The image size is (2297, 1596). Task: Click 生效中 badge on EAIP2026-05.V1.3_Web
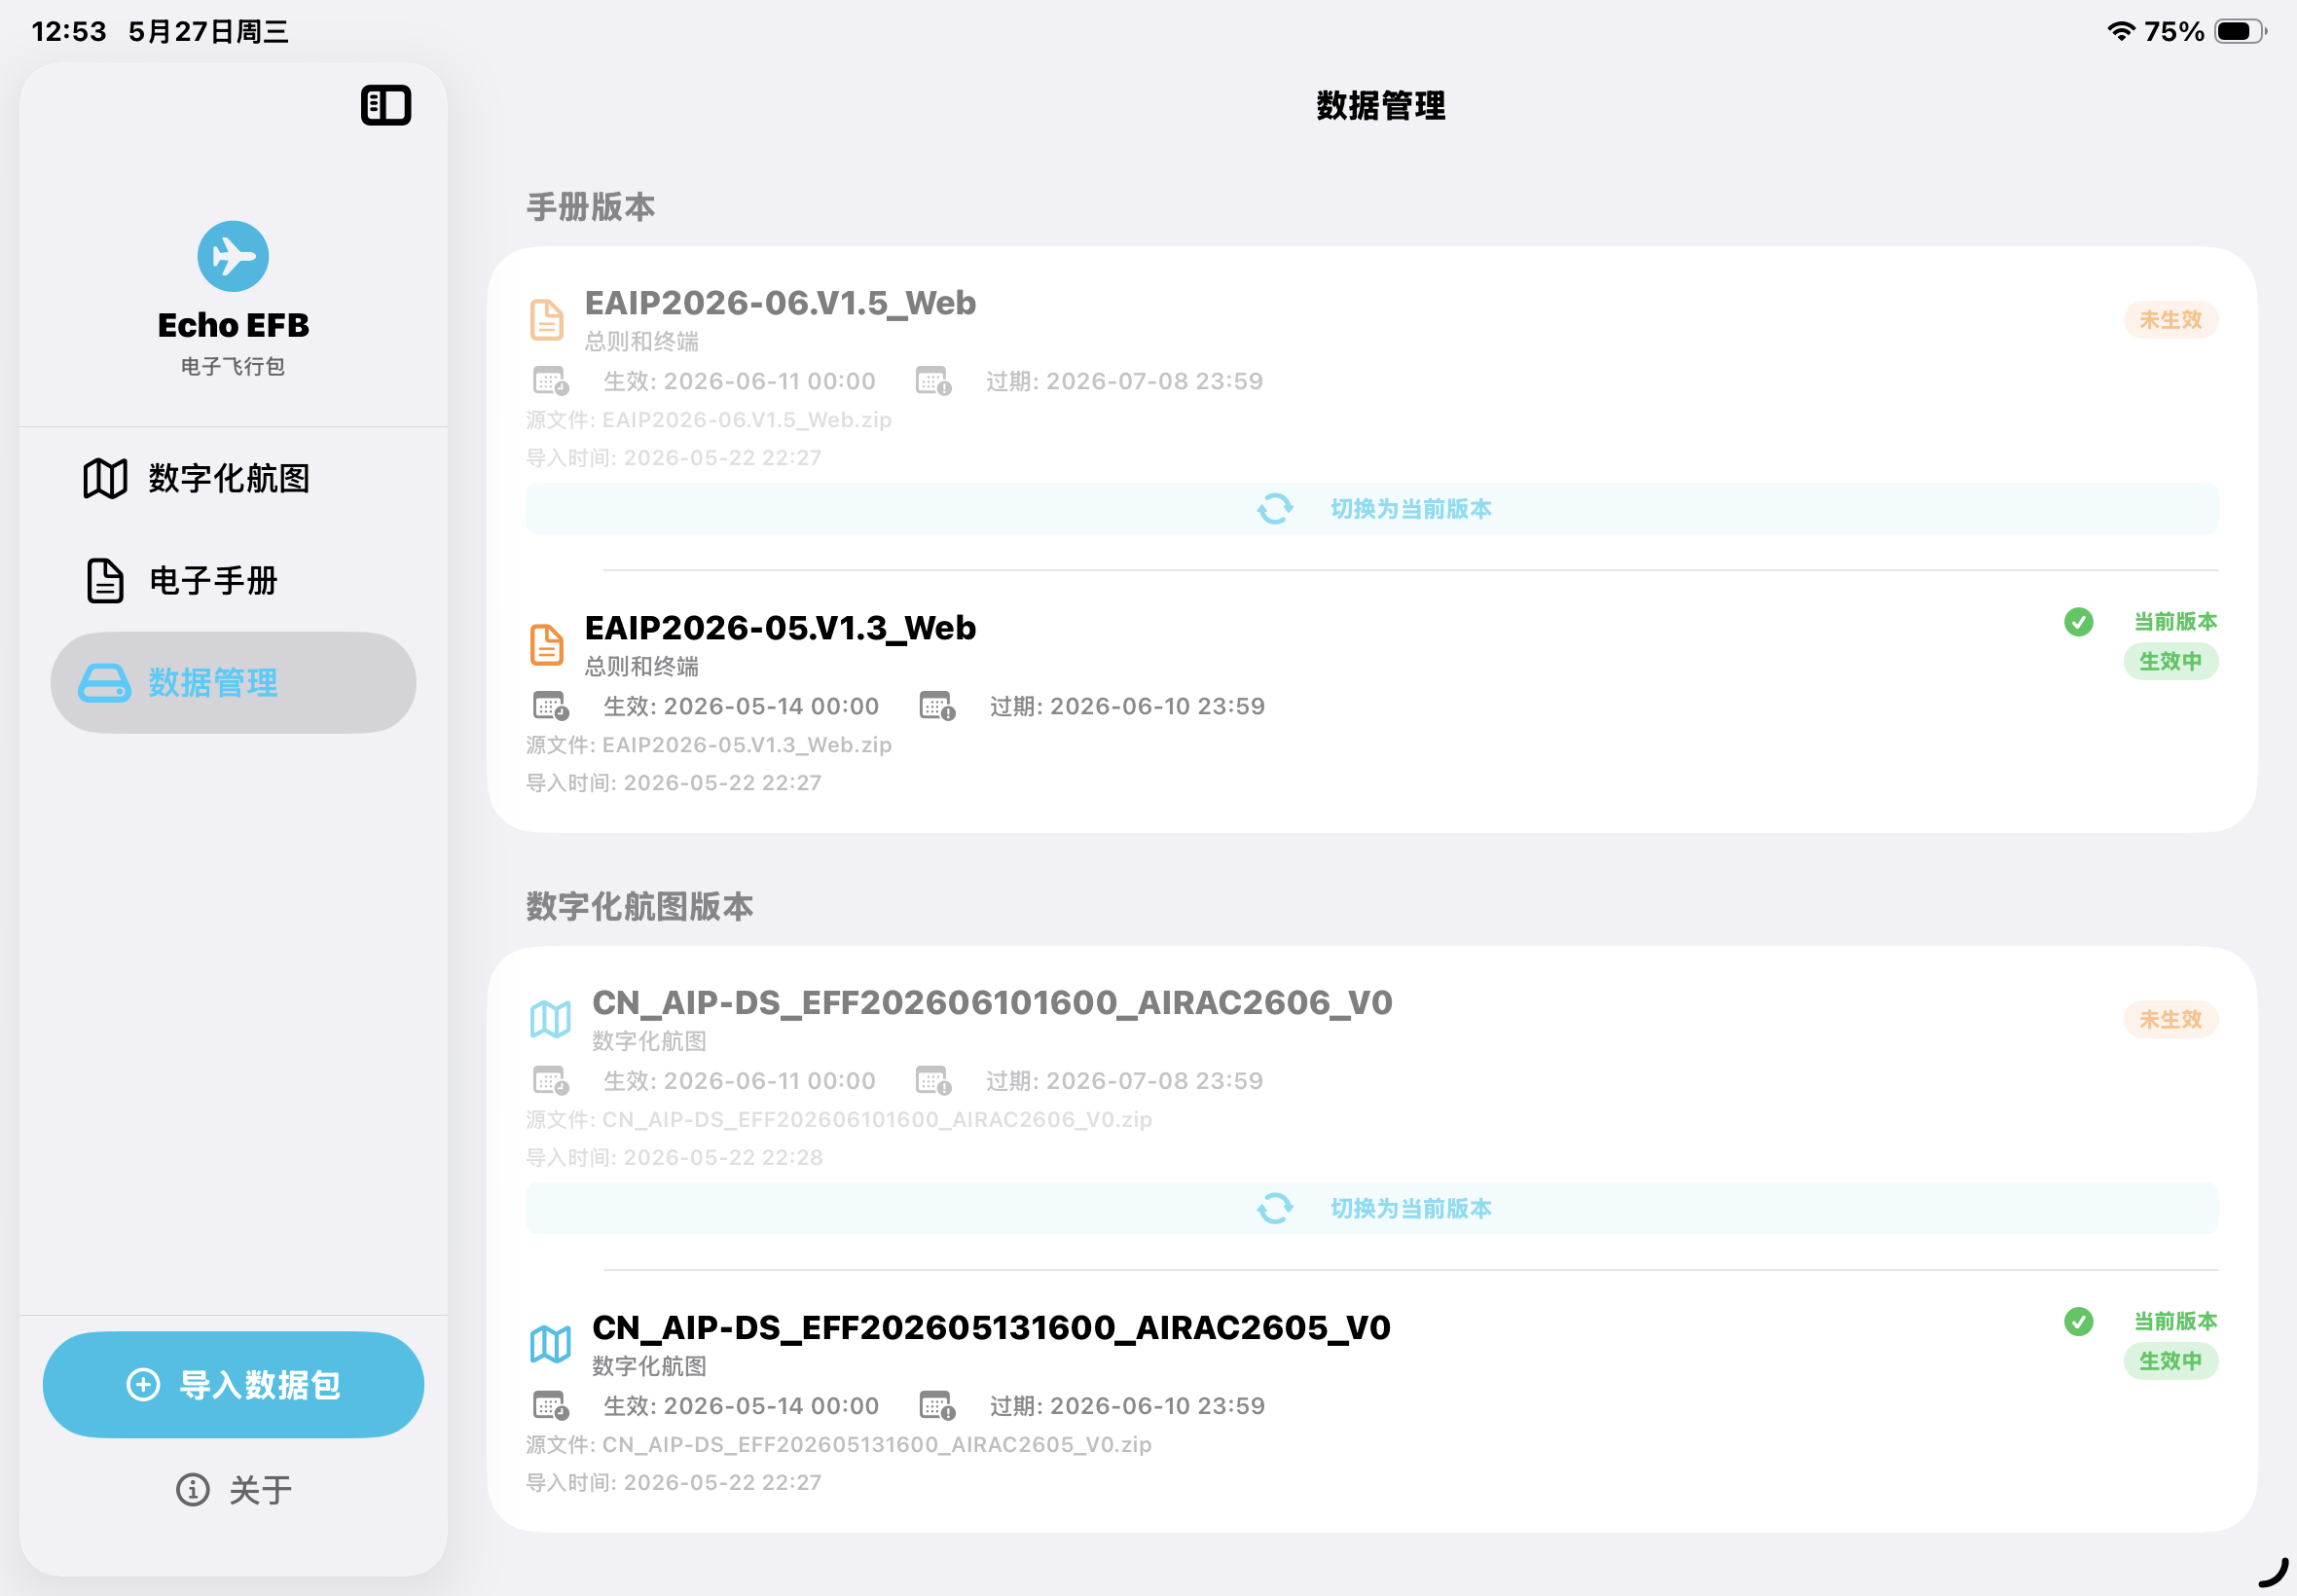click(2171, 661)
